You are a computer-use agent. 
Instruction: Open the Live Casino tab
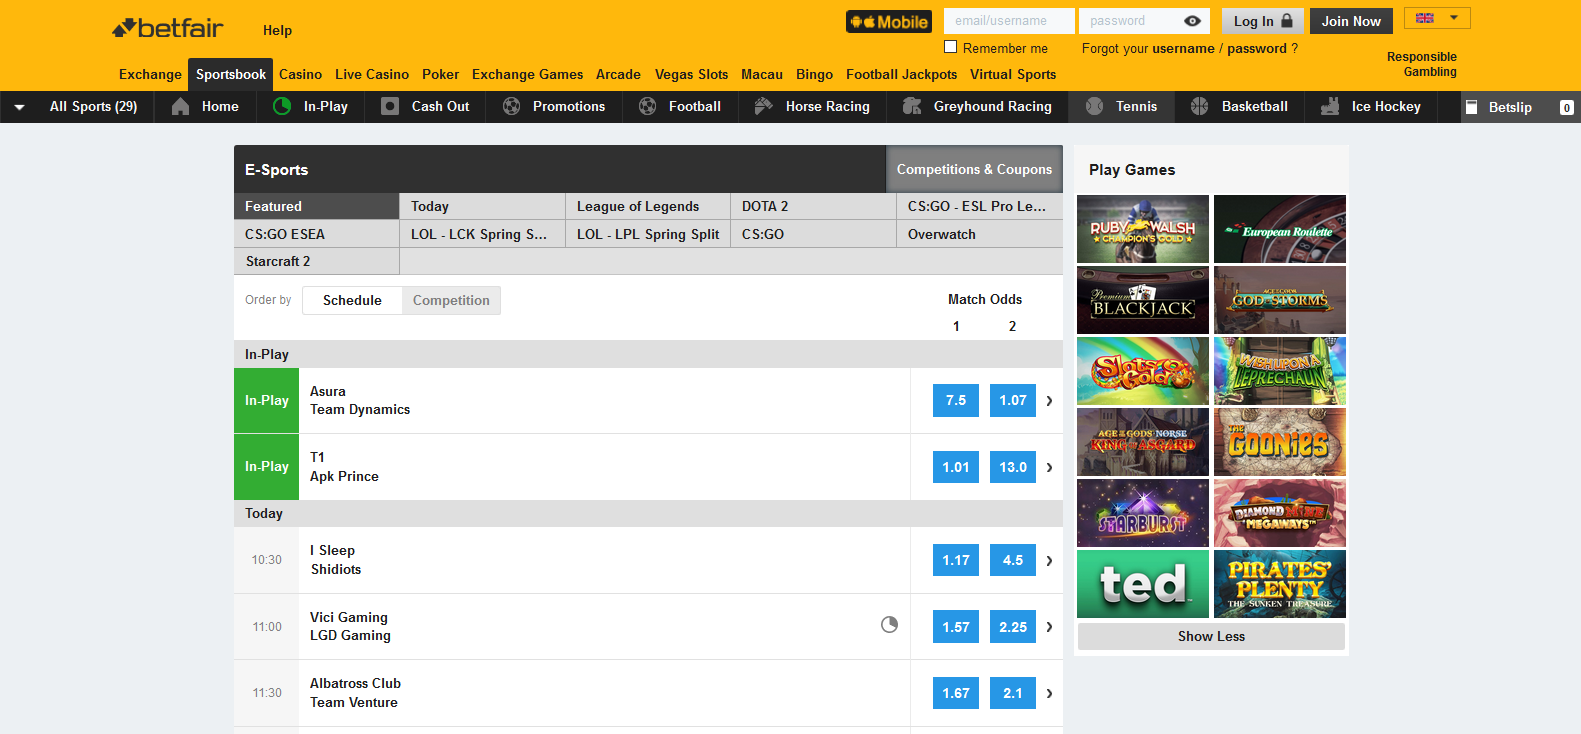pos(372,74)
